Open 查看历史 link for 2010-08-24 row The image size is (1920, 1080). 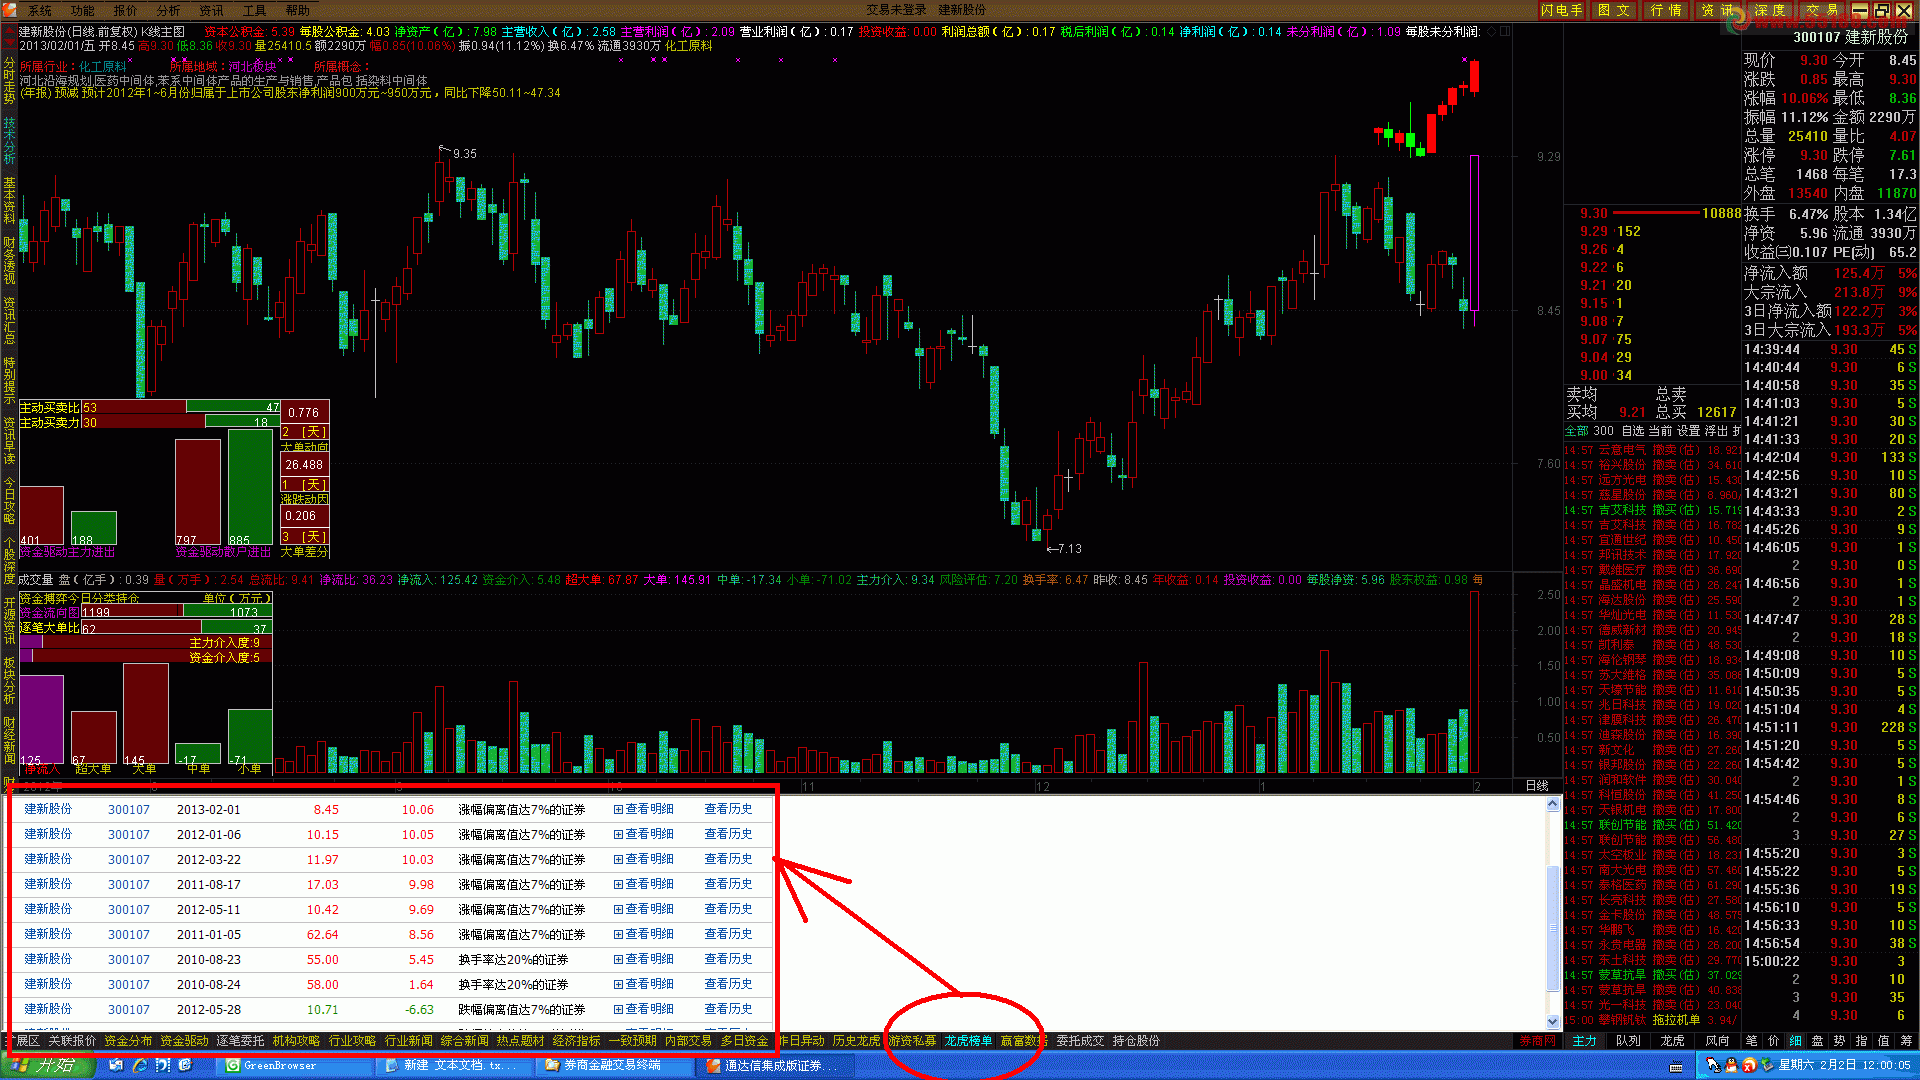[x=728, y=984]
